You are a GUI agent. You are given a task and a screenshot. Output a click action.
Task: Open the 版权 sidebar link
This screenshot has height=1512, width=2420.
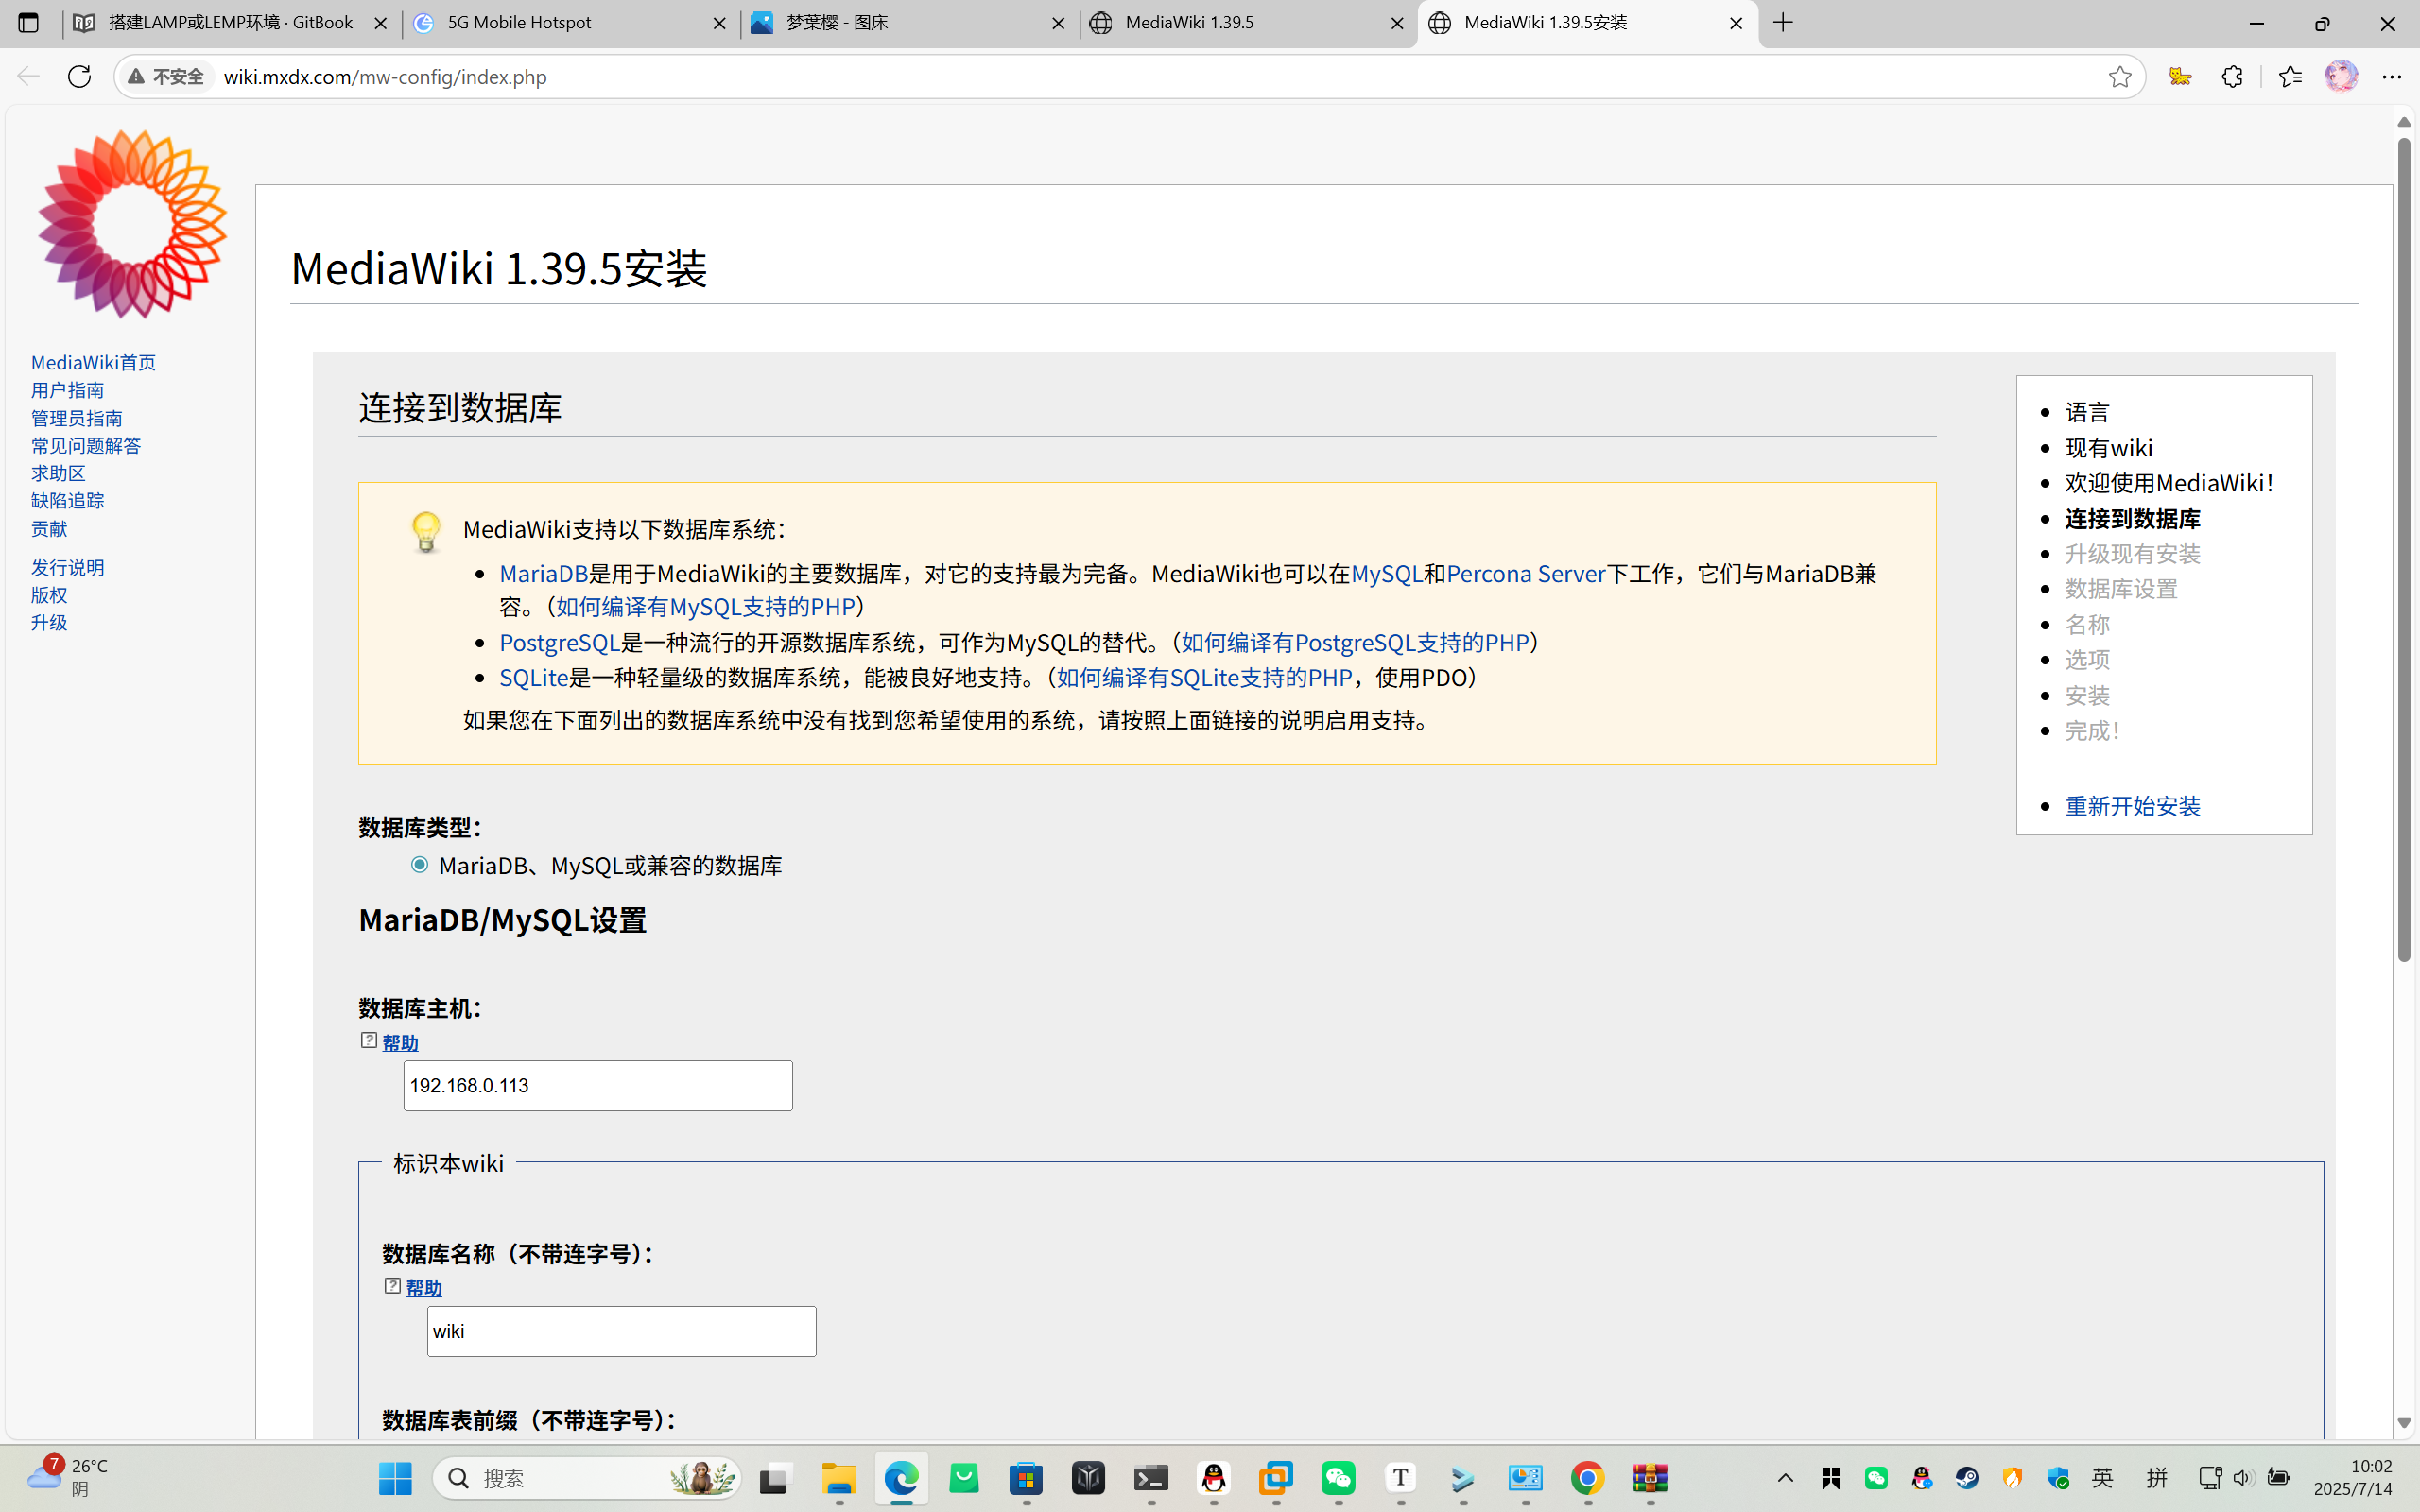[49, 595]
